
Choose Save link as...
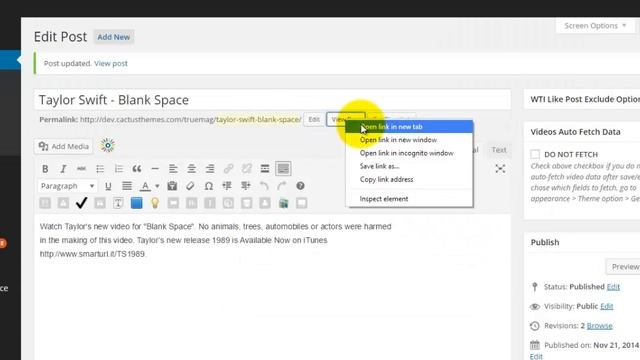pyautogui.click(x=409, y=166)
